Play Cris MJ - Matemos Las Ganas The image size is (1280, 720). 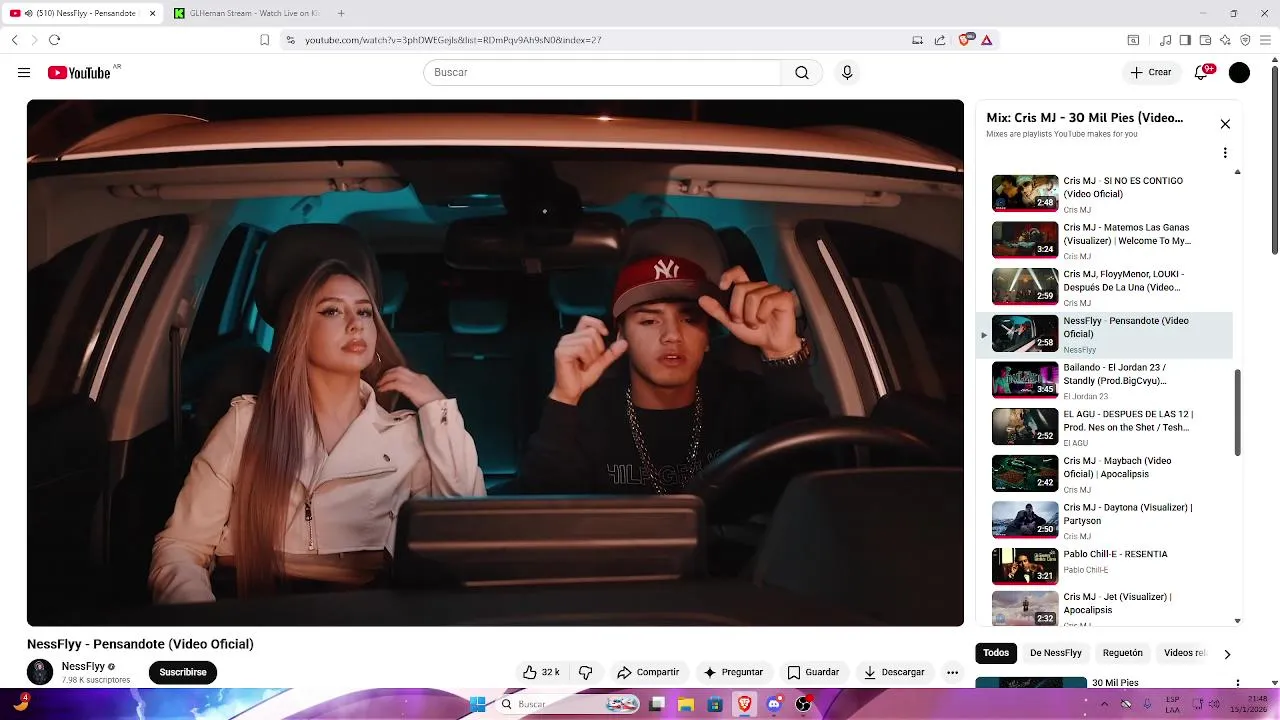1104,240
